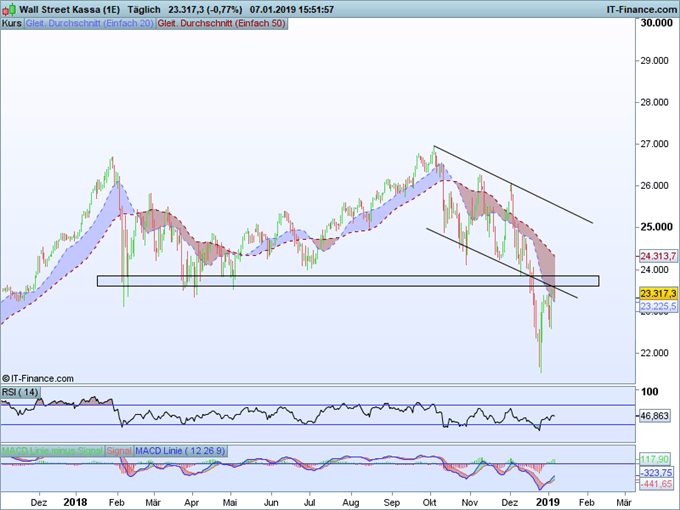Click the Mai label on time axis
This screenshot has height=510, width=680.
(230, 502)
